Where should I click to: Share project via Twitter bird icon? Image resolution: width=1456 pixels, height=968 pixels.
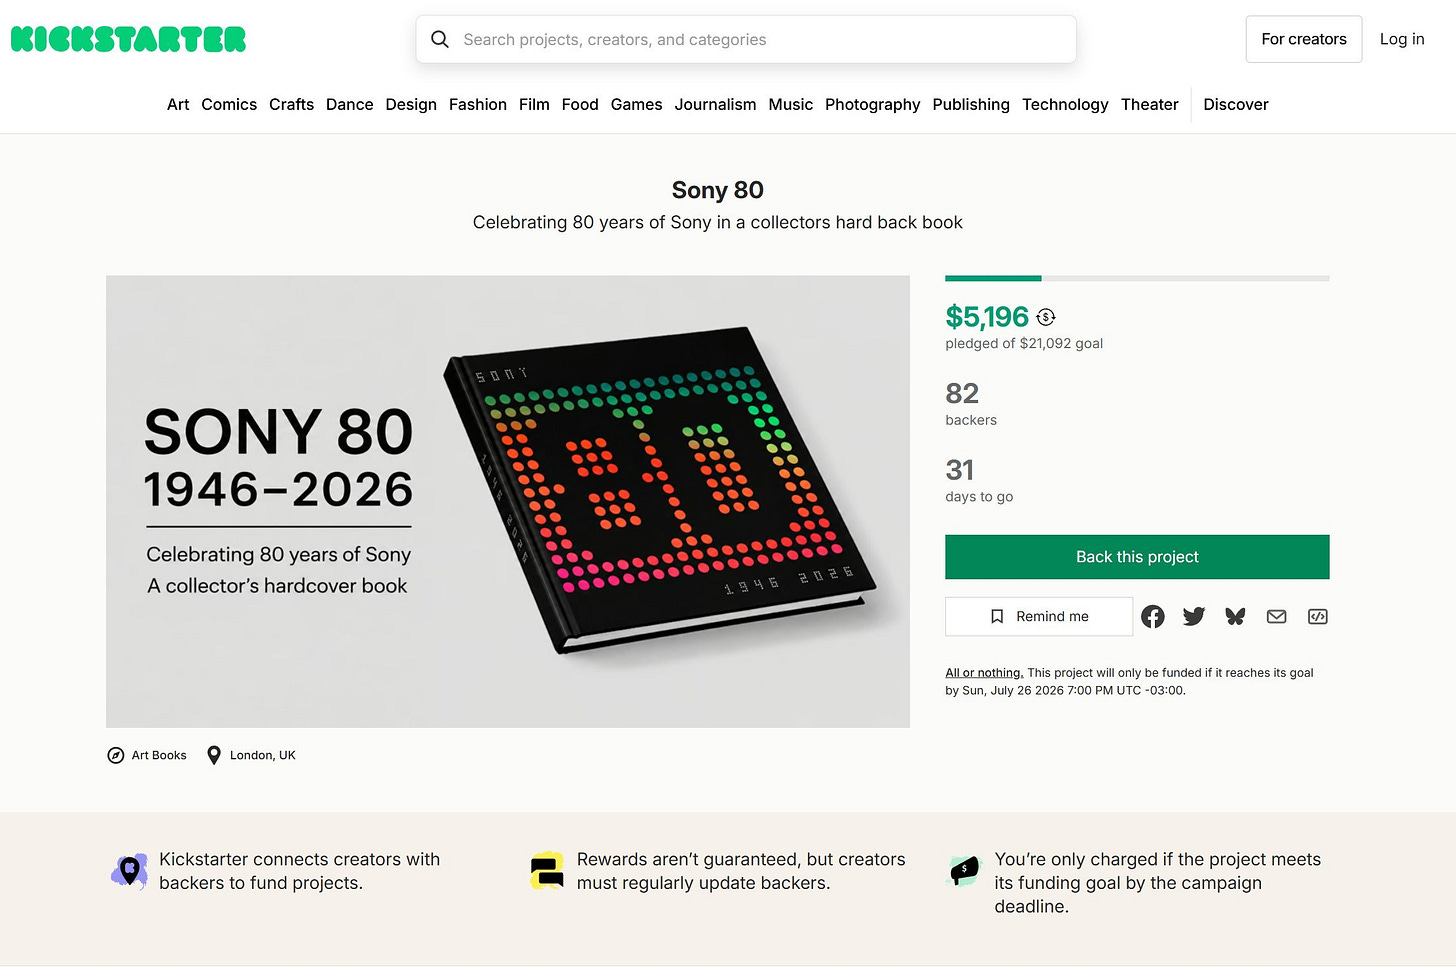pyautogui.click(x=1194, y=617)
